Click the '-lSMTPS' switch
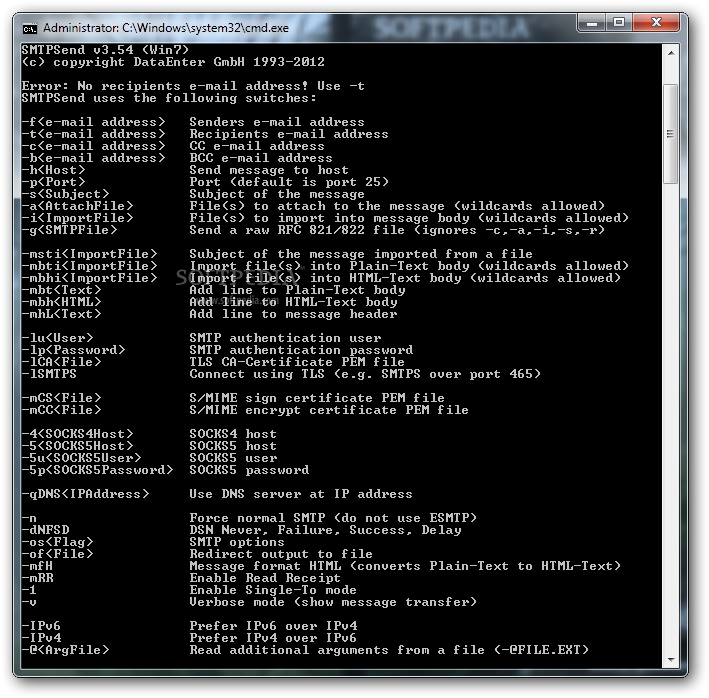The height and width of the screenshot is (698, 709). (x=49, y=374)
